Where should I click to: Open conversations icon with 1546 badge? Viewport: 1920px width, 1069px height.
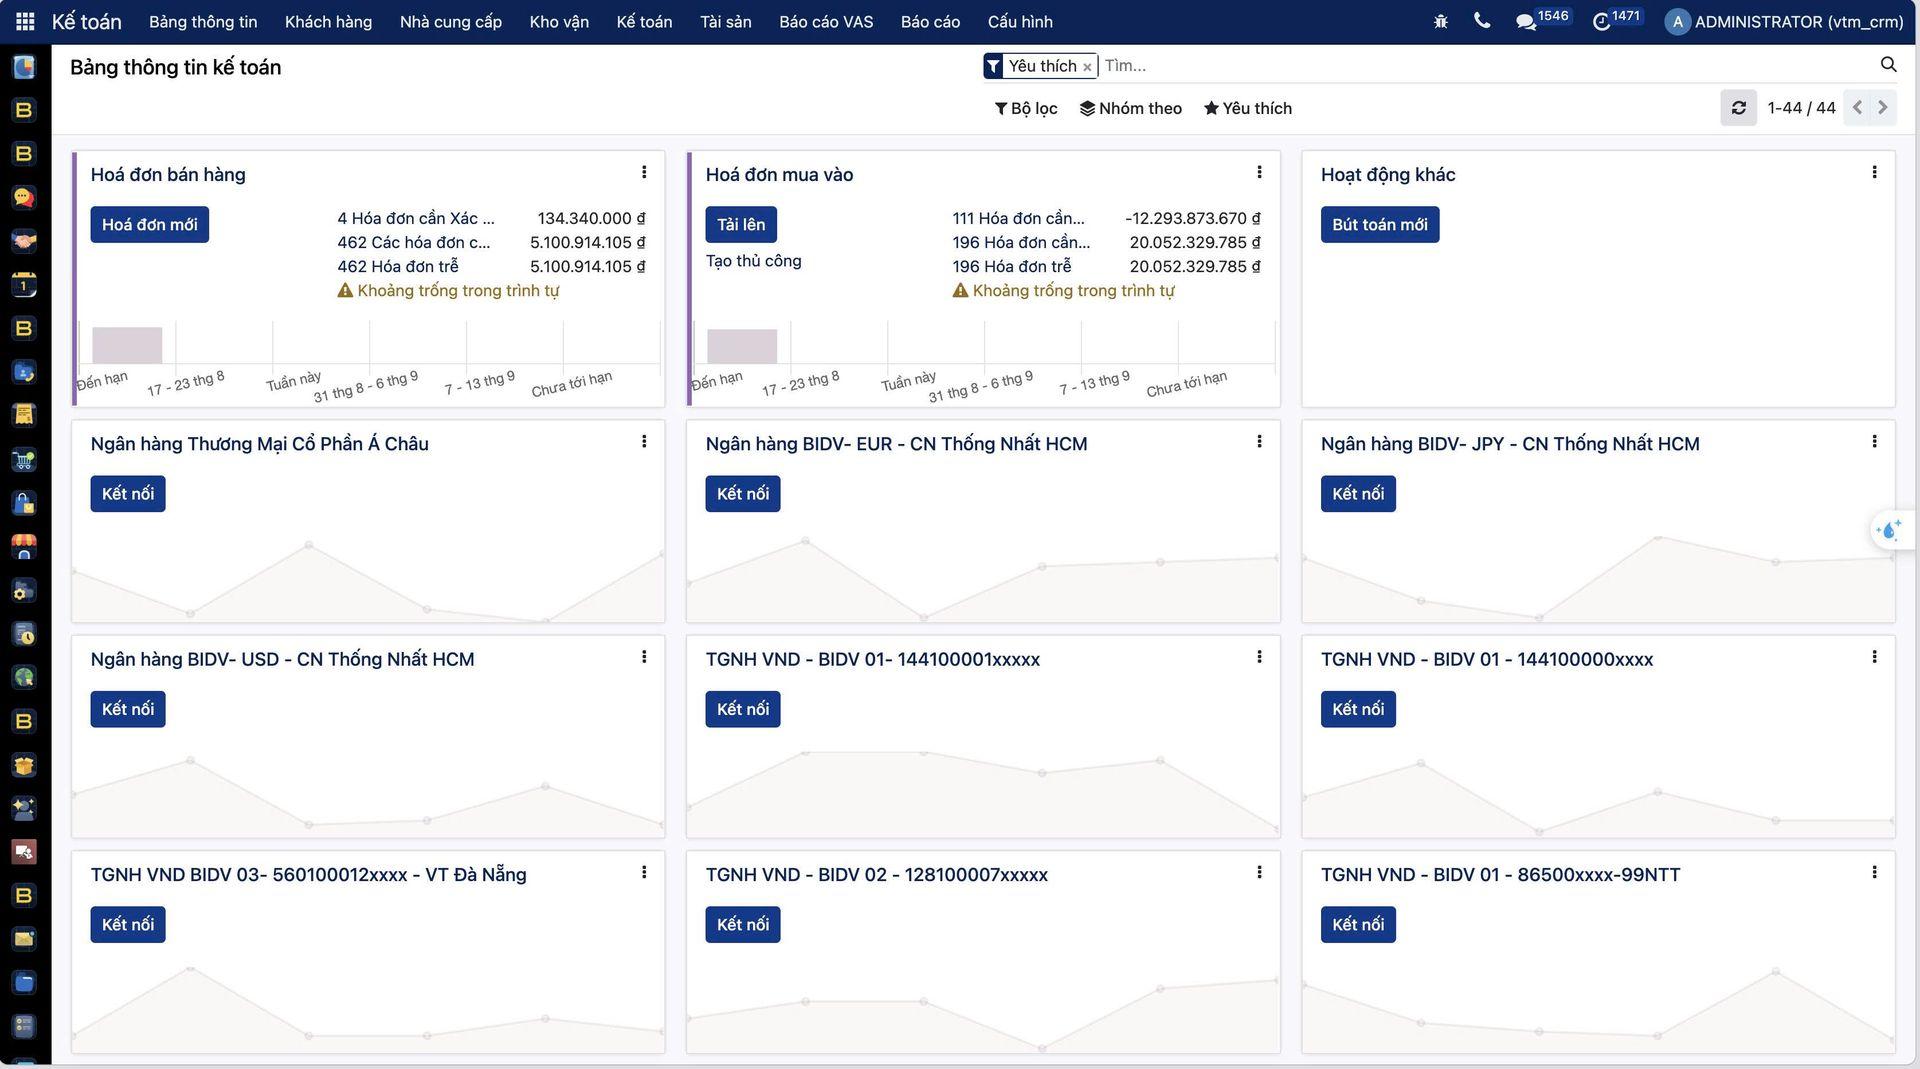coord(1526,21)
